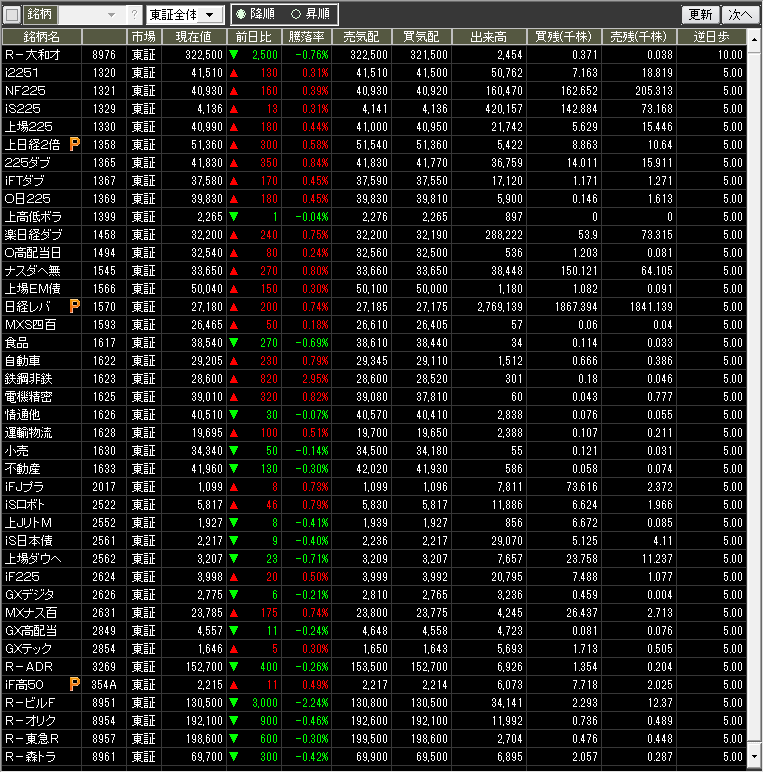
Task: Click the red up arrow in MXナス百 row
Action: (x=234, y=613)
